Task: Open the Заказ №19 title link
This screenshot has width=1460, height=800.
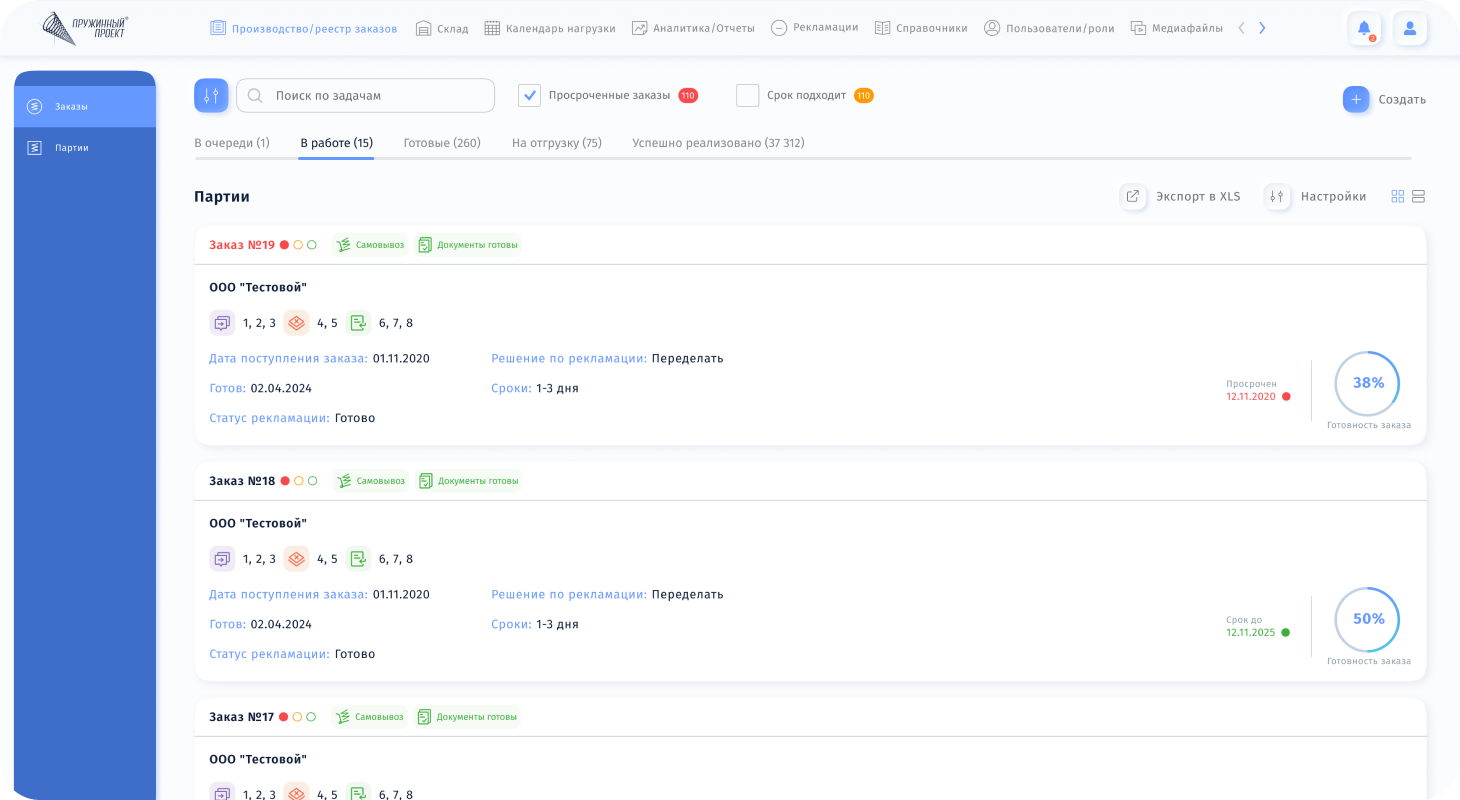Action: 242,245
